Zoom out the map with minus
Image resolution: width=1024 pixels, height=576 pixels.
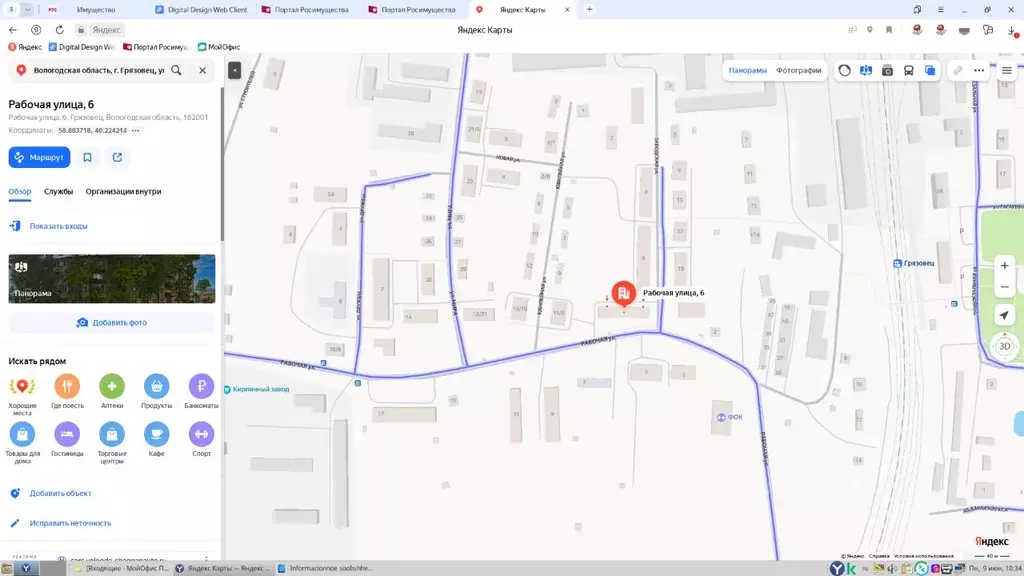pos(1004,287)
